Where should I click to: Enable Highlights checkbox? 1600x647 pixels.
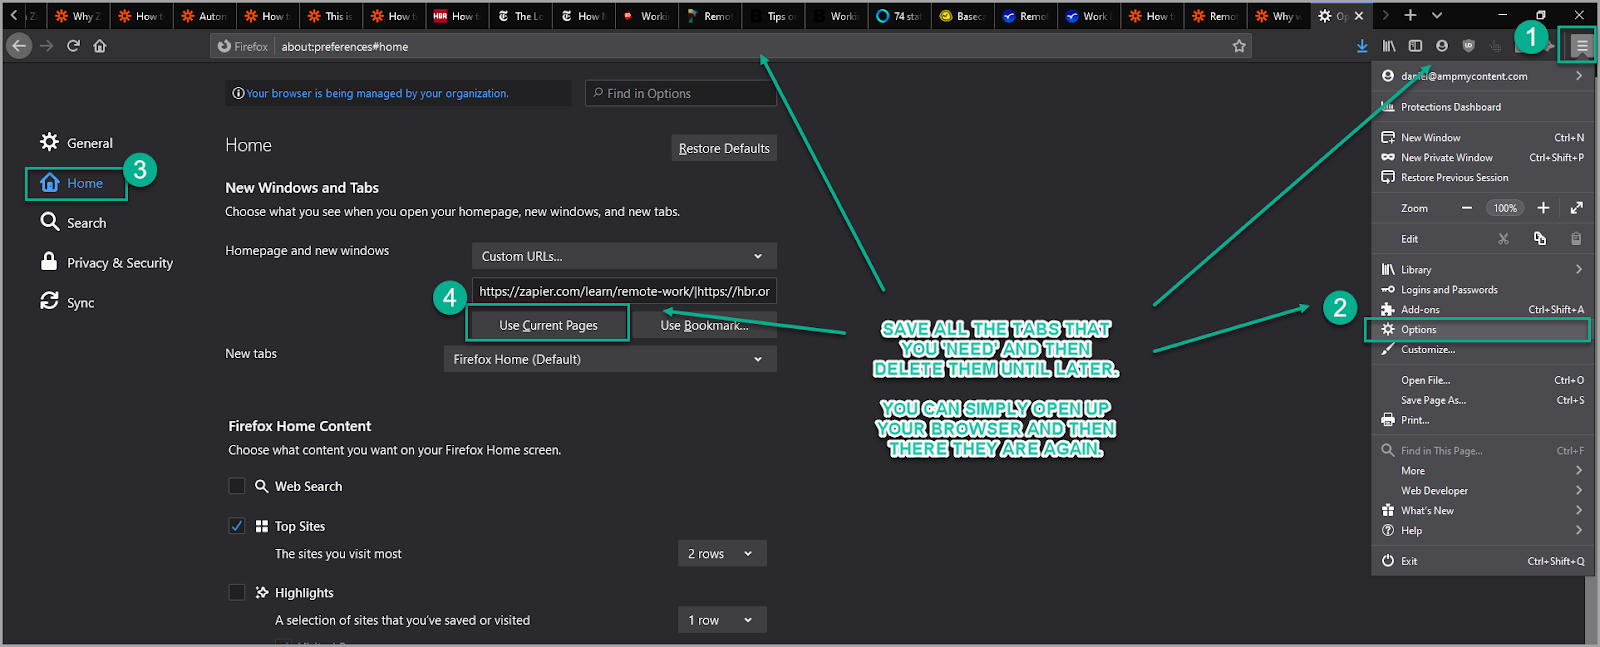(x=237, y=593)
